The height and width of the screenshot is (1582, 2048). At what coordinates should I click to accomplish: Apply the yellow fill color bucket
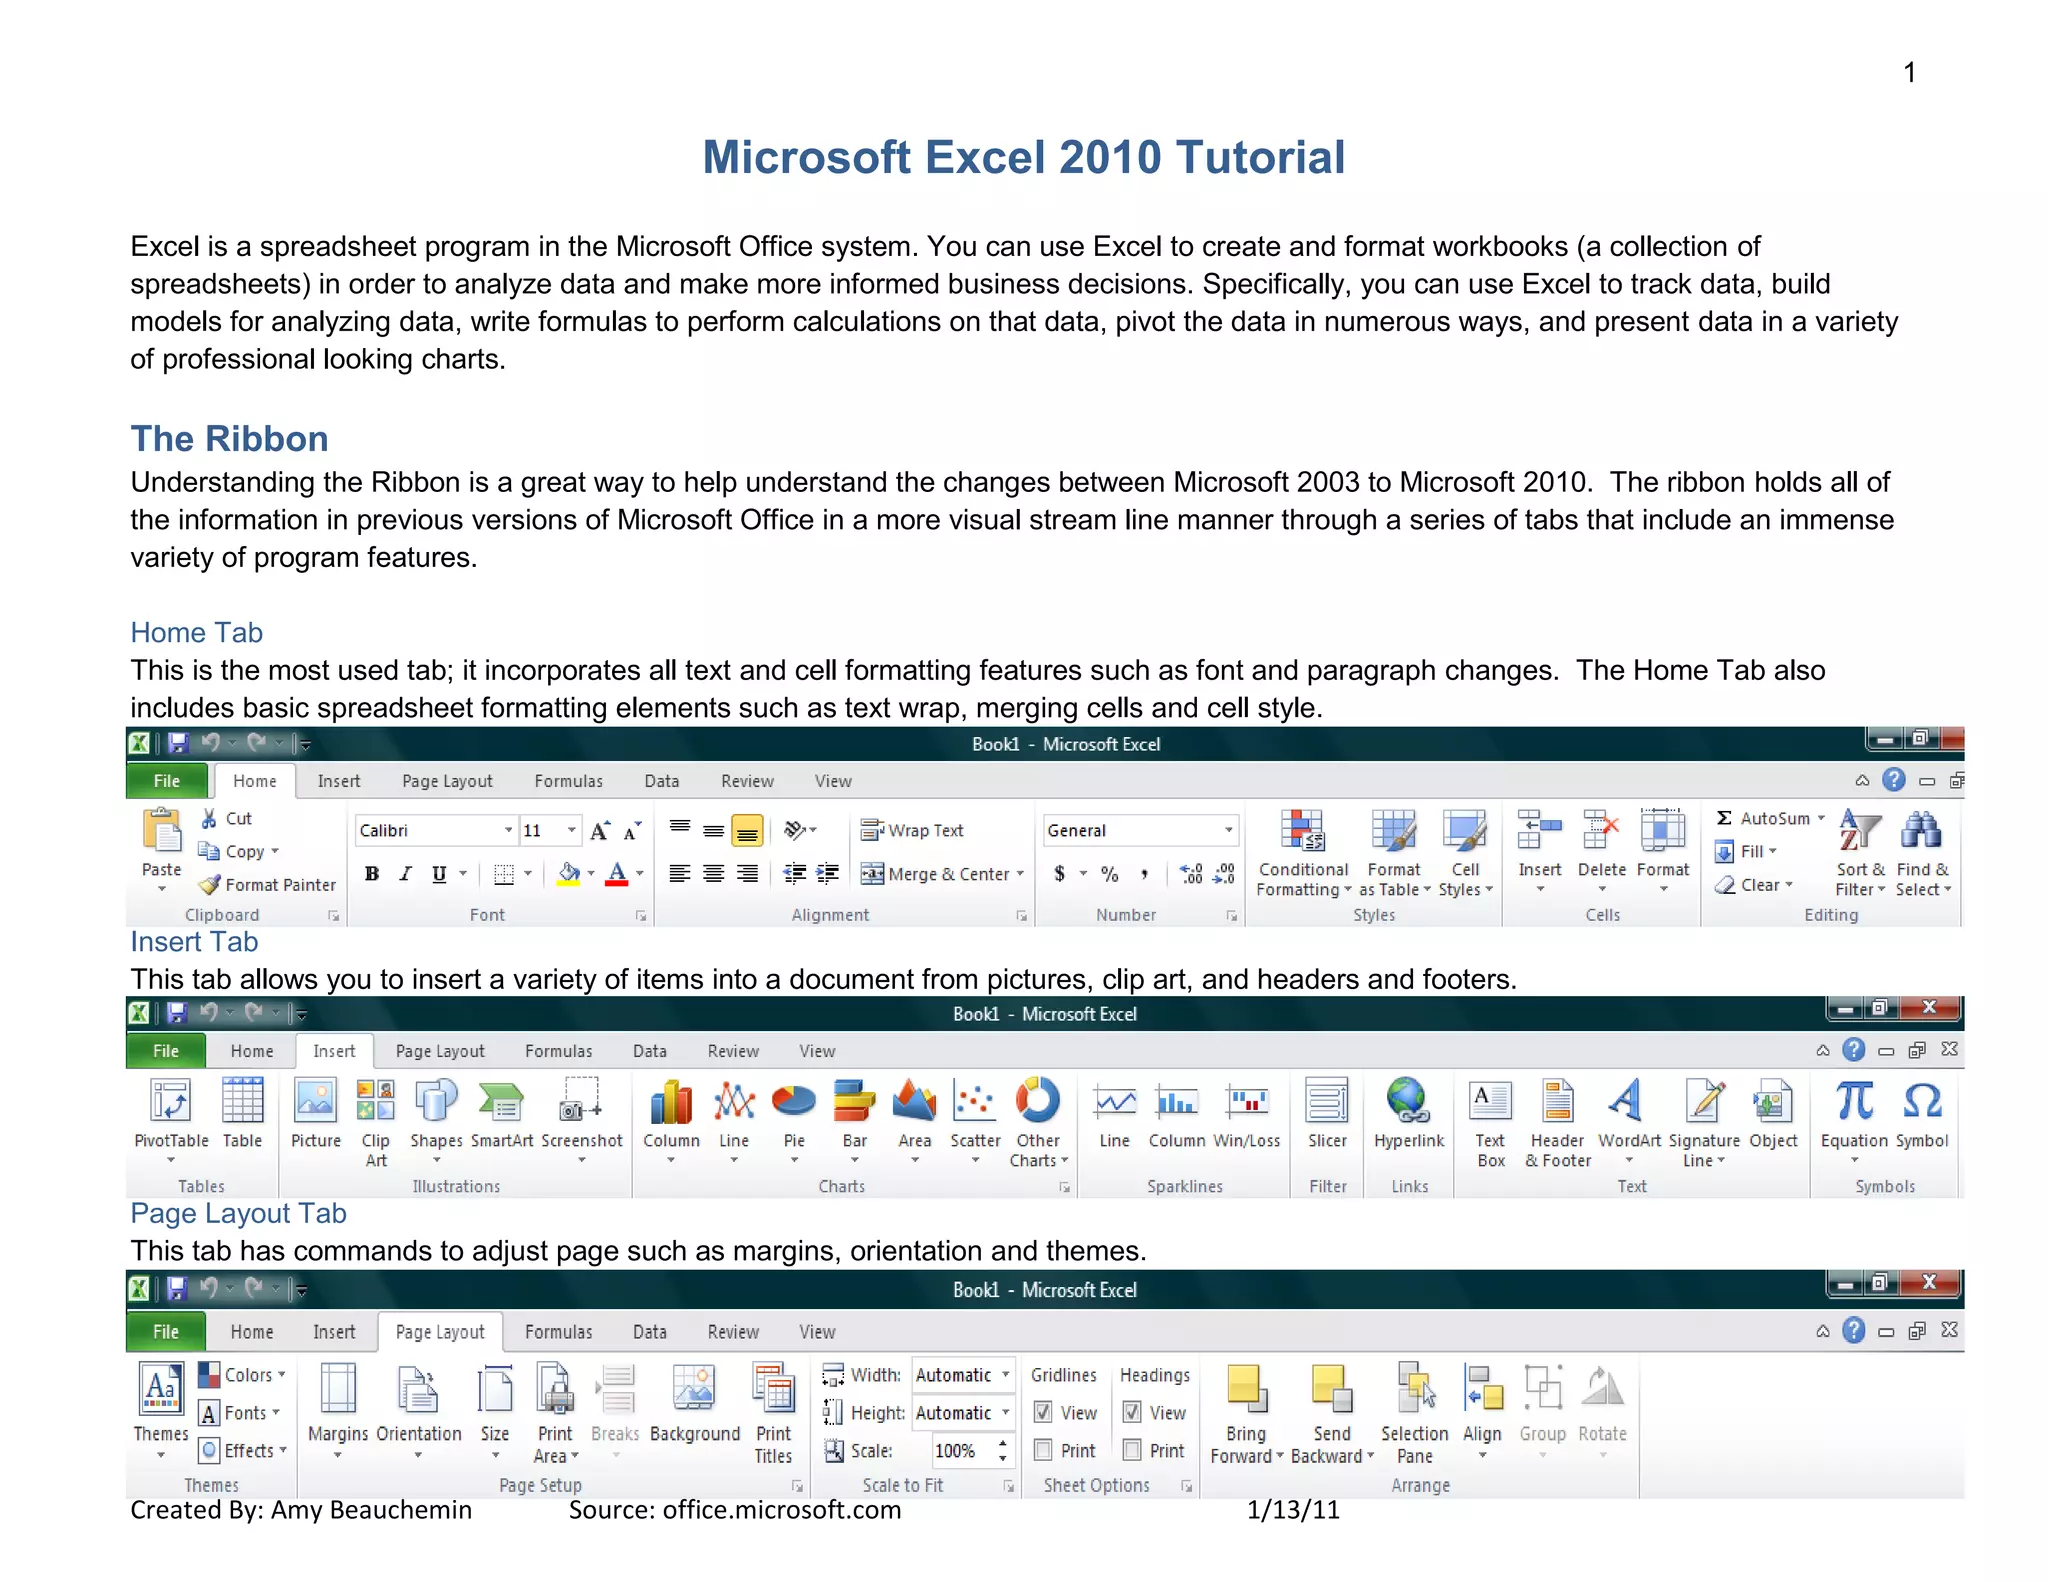pyautogui.click(x=568, y=874)
